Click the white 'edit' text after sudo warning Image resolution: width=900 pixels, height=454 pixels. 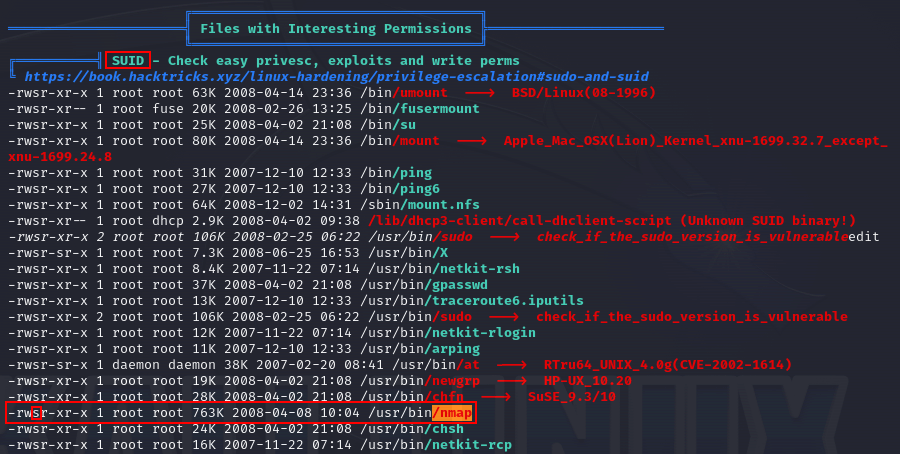click(x=865, y=237)
